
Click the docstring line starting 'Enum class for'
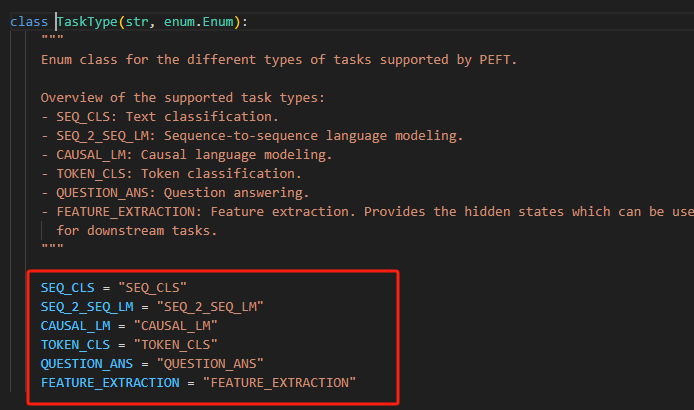[290, 59]
